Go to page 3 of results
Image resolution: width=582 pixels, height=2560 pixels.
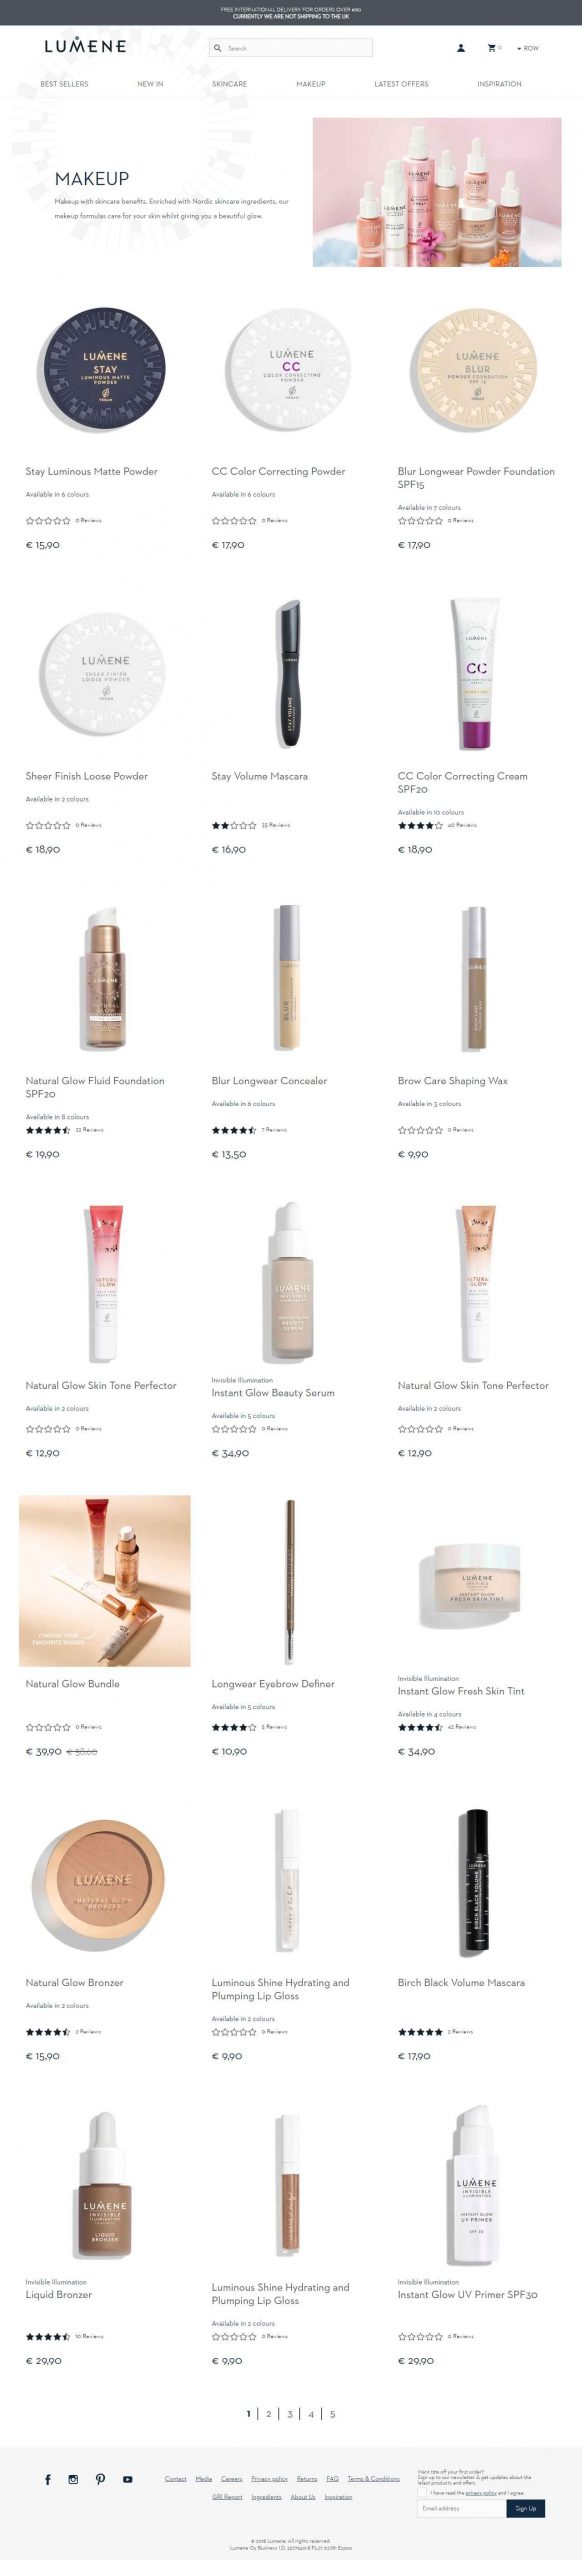coord(290,2413)
